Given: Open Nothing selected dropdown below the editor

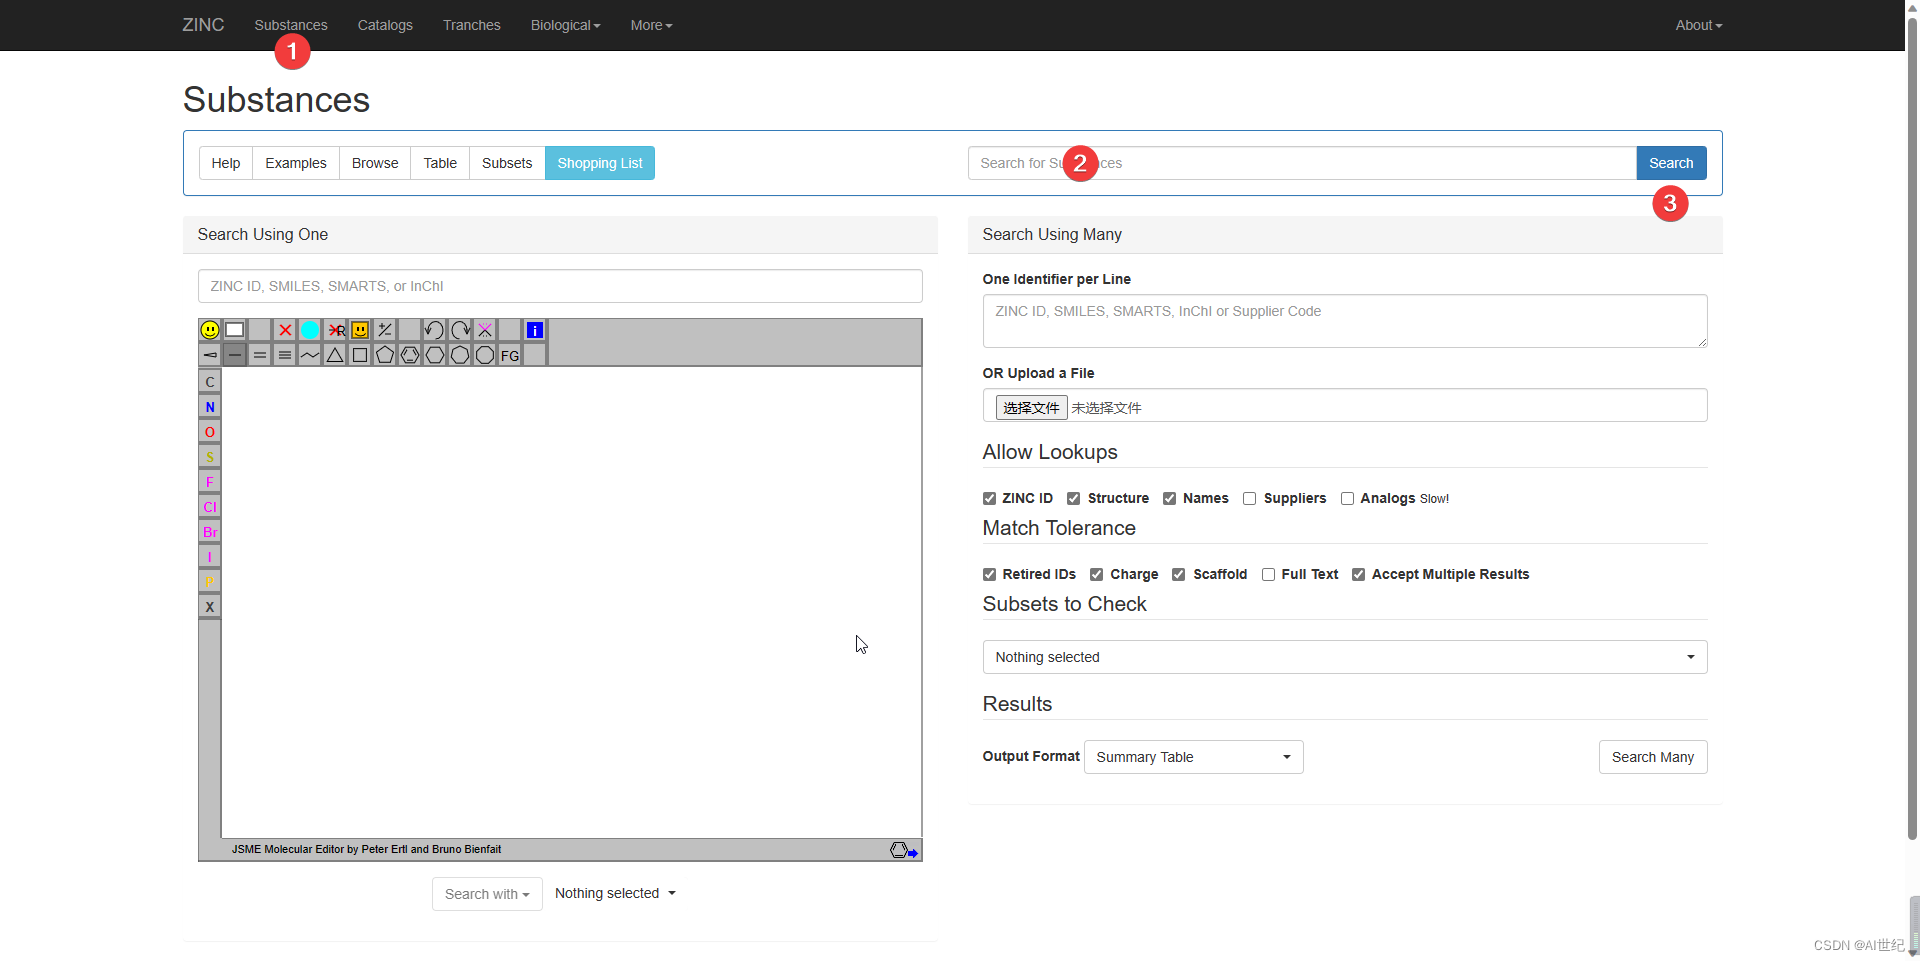Looking at the screenshot, I should tap(615, 893).
